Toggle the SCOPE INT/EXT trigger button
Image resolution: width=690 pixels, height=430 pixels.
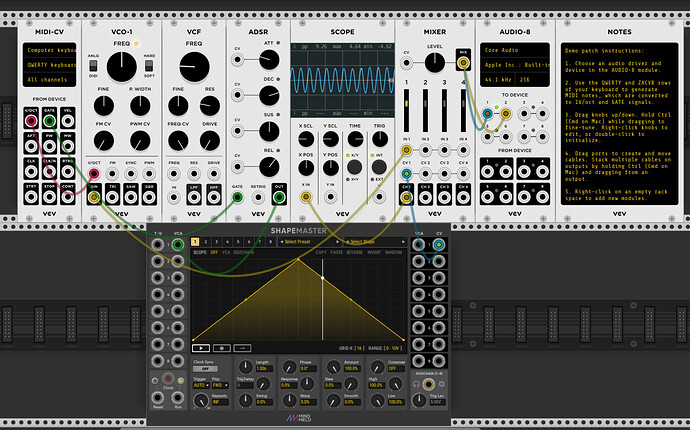[x=379, y=167]
